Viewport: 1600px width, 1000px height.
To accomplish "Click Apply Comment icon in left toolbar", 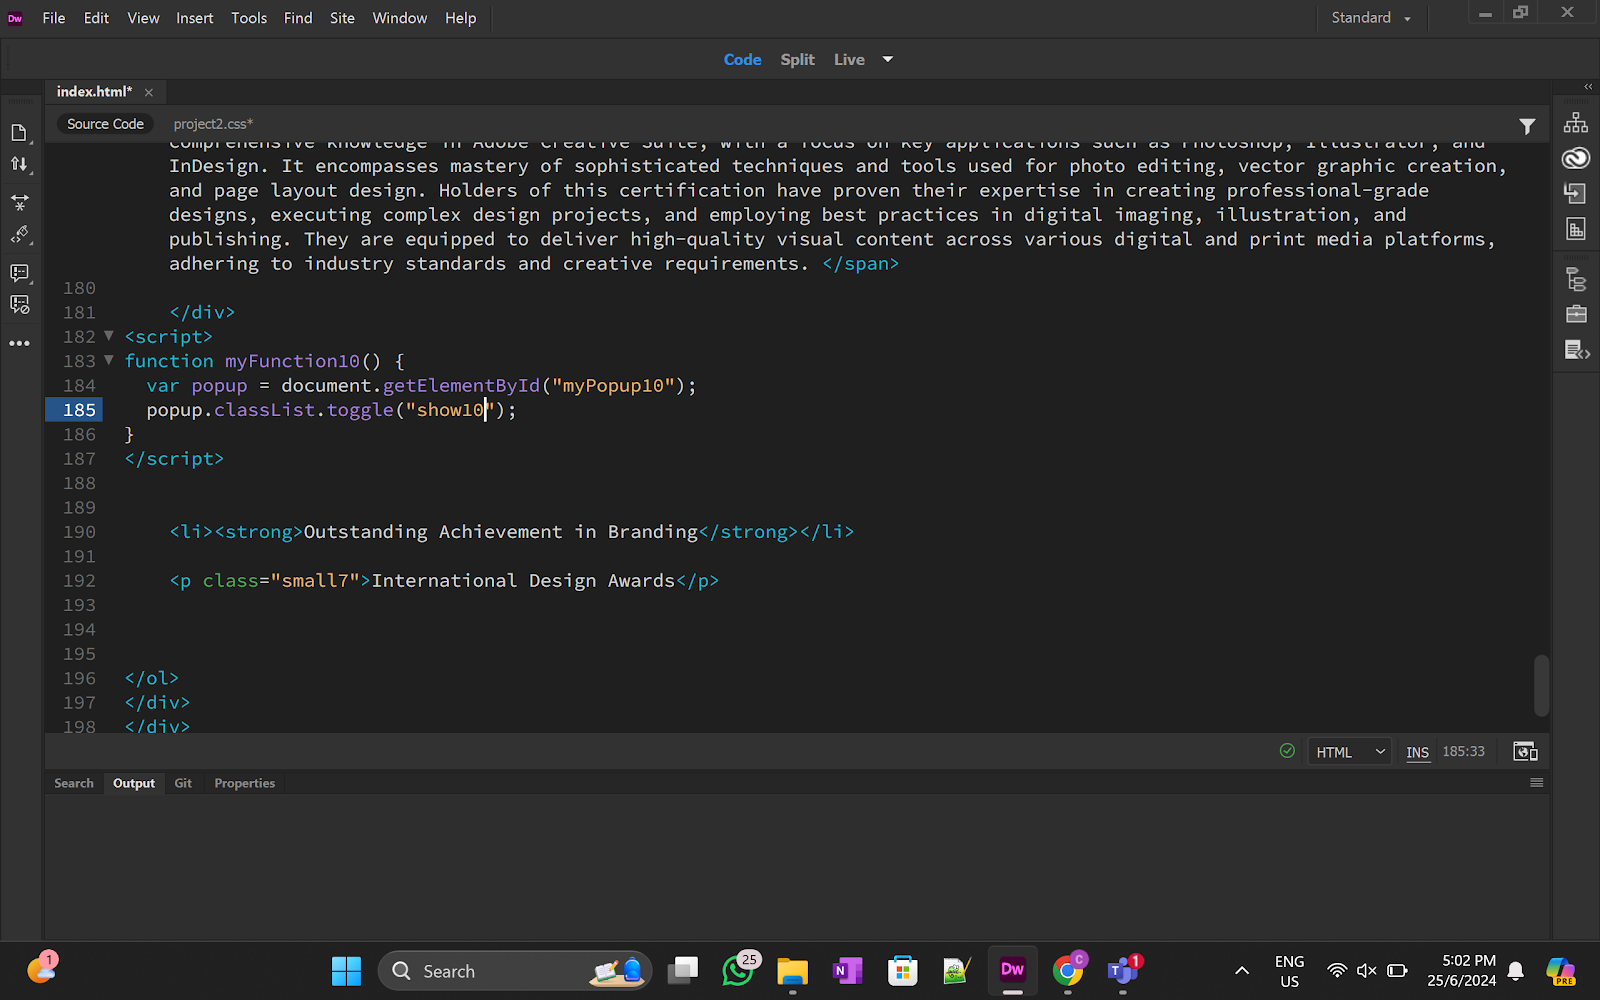I will click(x=19, y=272).
